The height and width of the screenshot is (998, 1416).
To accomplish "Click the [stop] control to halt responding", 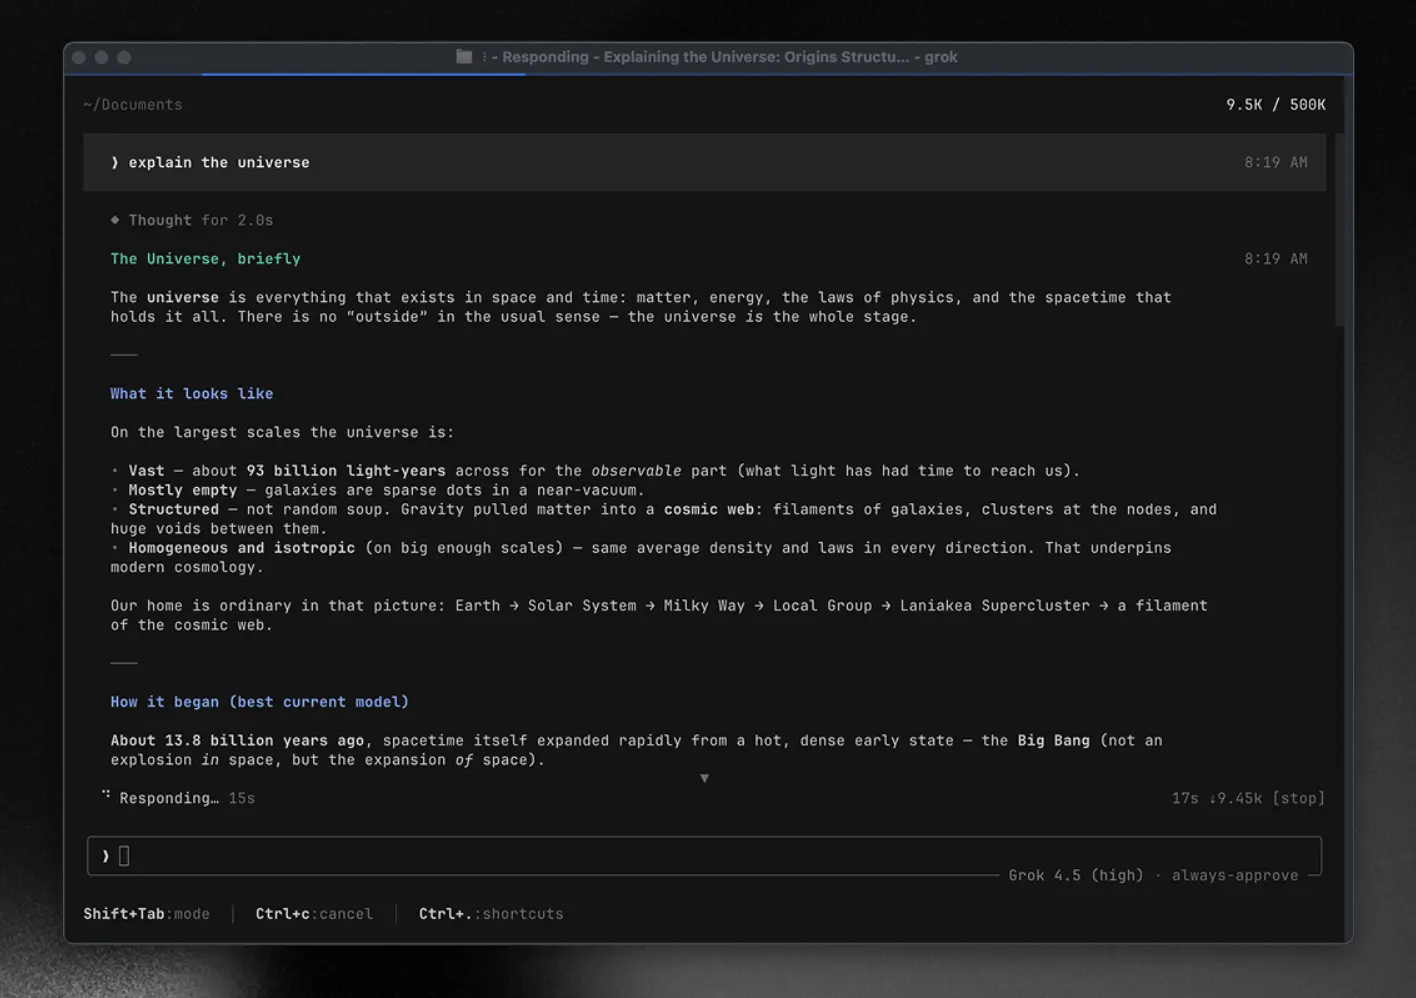I will click(1298, 798).
